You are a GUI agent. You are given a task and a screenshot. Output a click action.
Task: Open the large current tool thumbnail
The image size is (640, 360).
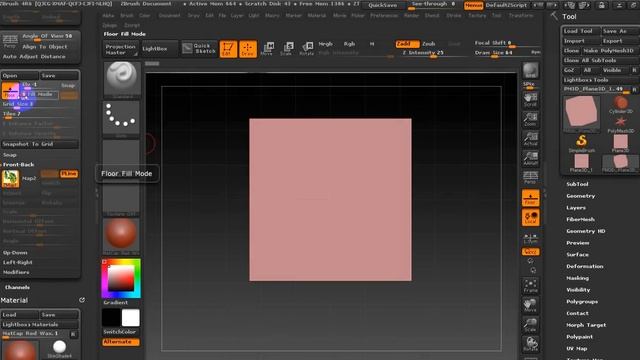point(582,114)
